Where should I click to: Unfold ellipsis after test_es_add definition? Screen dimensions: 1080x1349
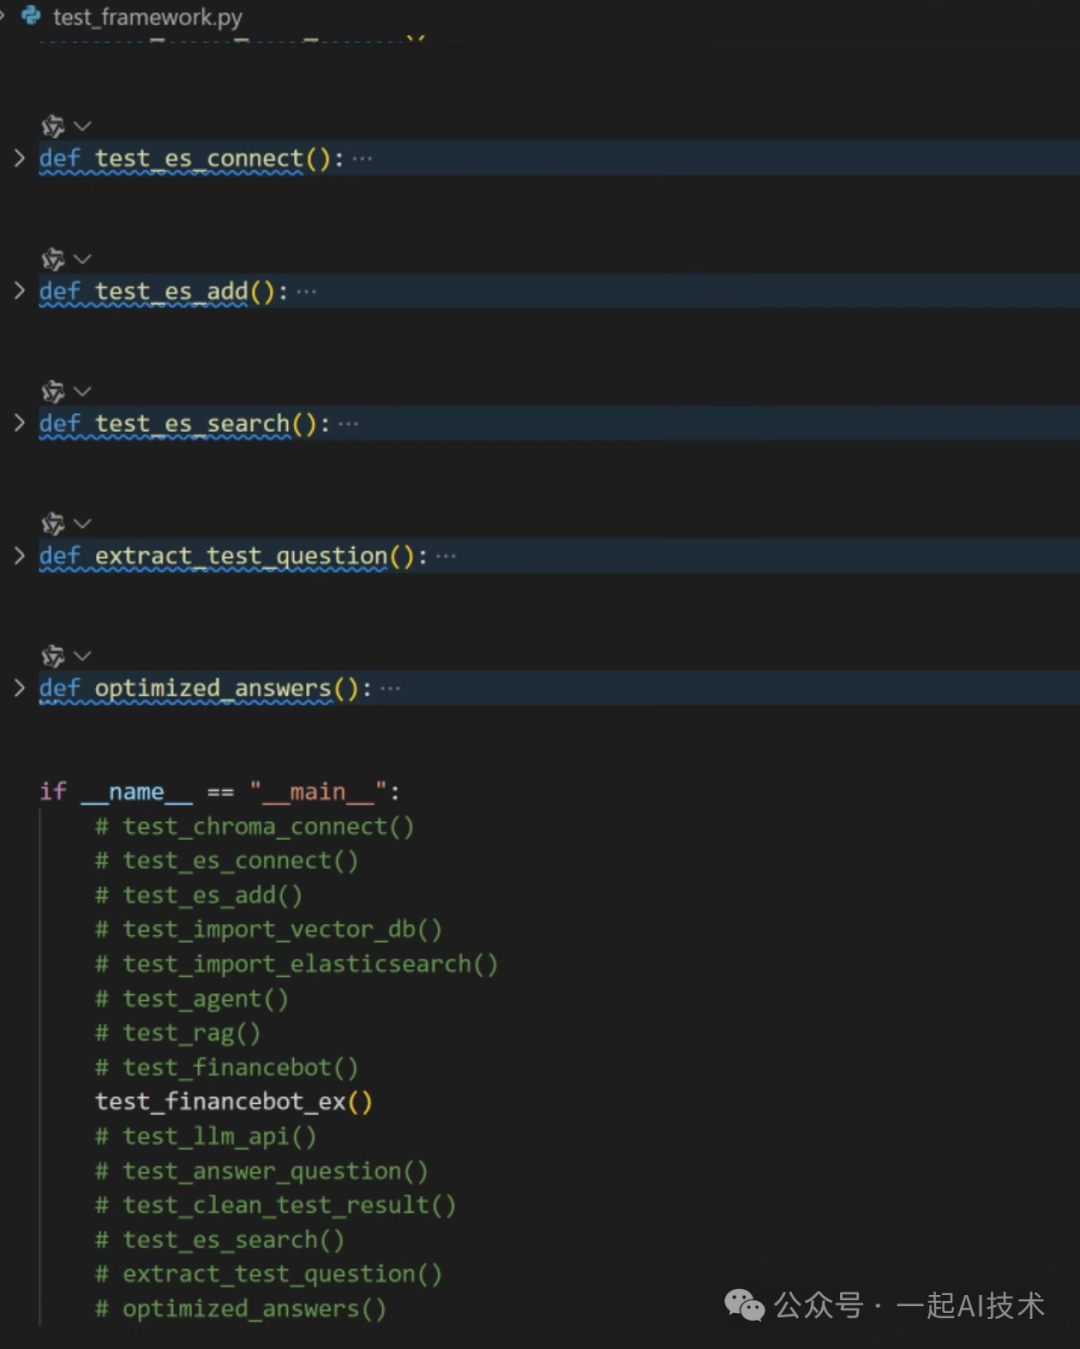click(x=306, y=292)
